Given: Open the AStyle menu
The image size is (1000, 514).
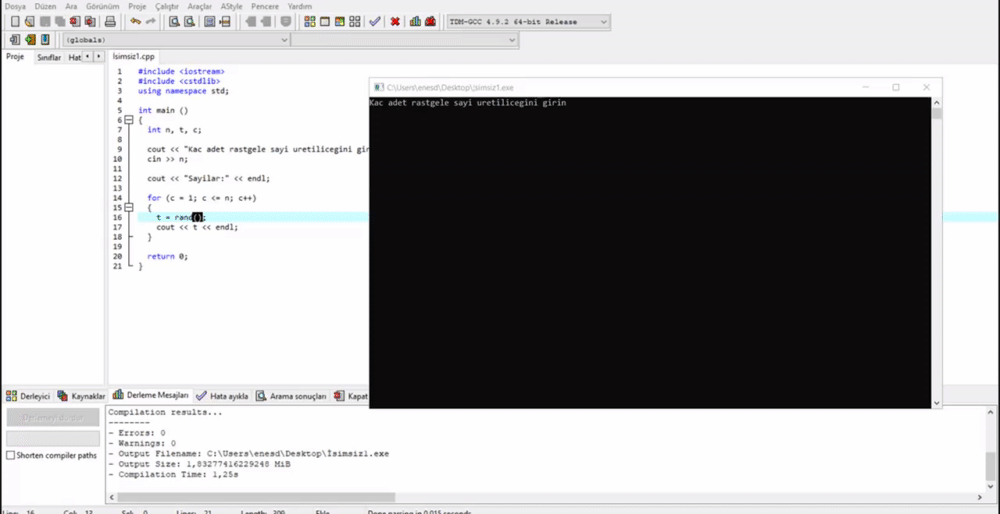Looking at the screenshot, I should [232, 6].
